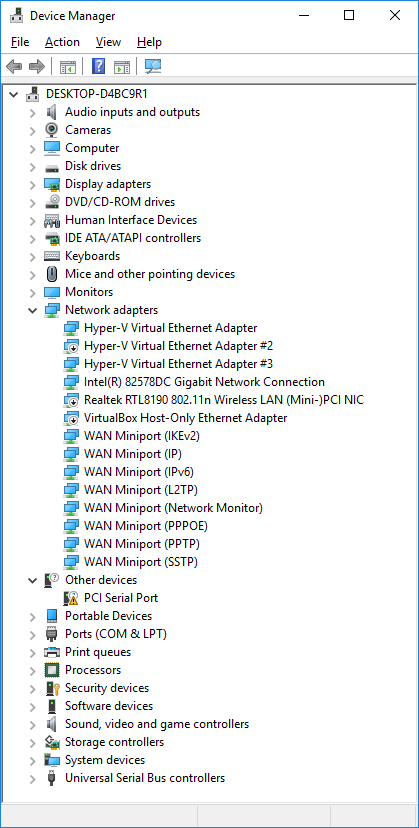This screenshot has width=419, height=828.
Task: Open the View menu
Action: coord(108,42)
